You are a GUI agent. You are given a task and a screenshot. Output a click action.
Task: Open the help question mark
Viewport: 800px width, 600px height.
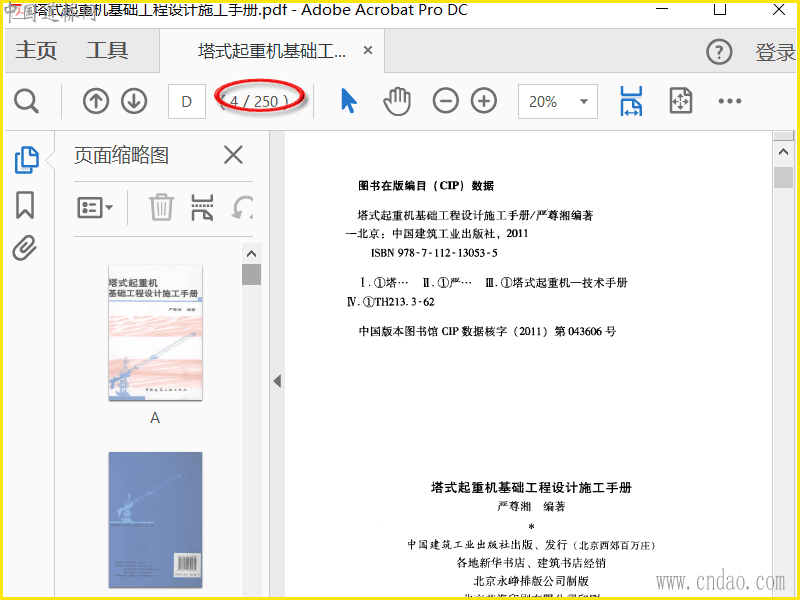[719, 52]
